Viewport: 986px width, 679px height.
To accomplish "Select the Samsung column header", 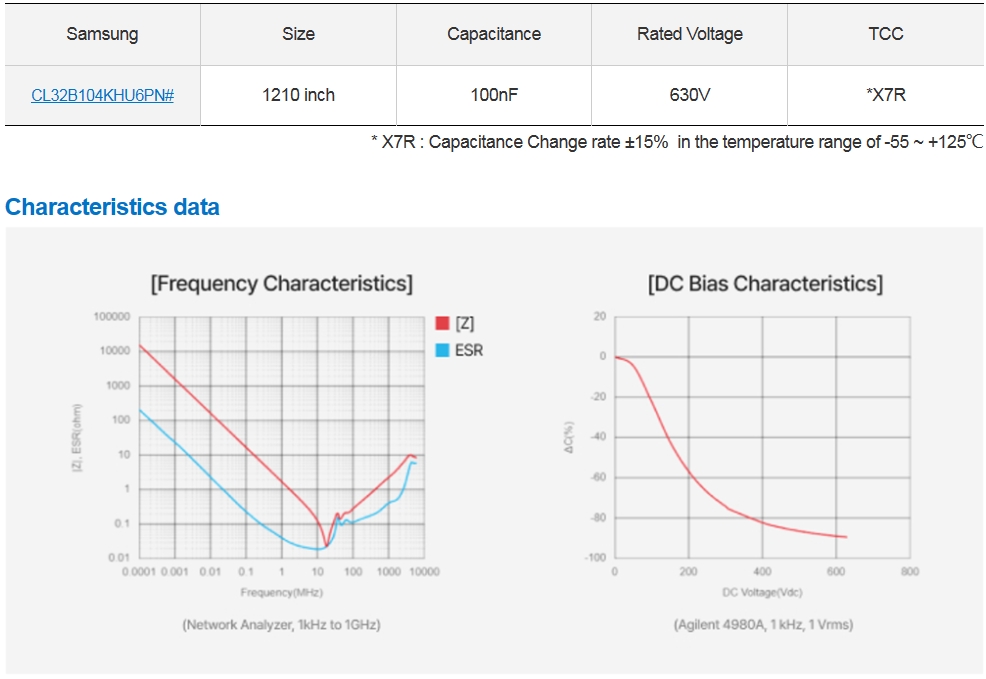I will (x=102, y=34).
